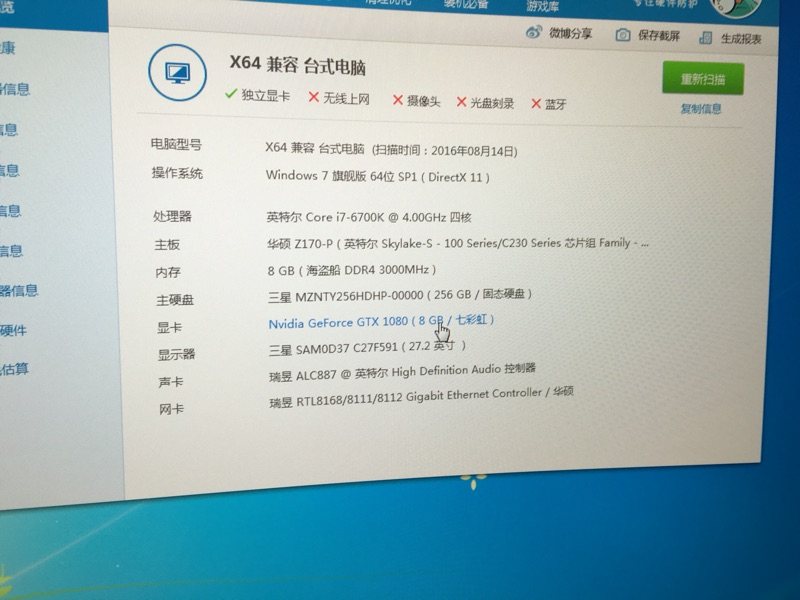Click the 独立显卡 feature label
The height and width of the screenshot is (600, 800).
[266, 95]
